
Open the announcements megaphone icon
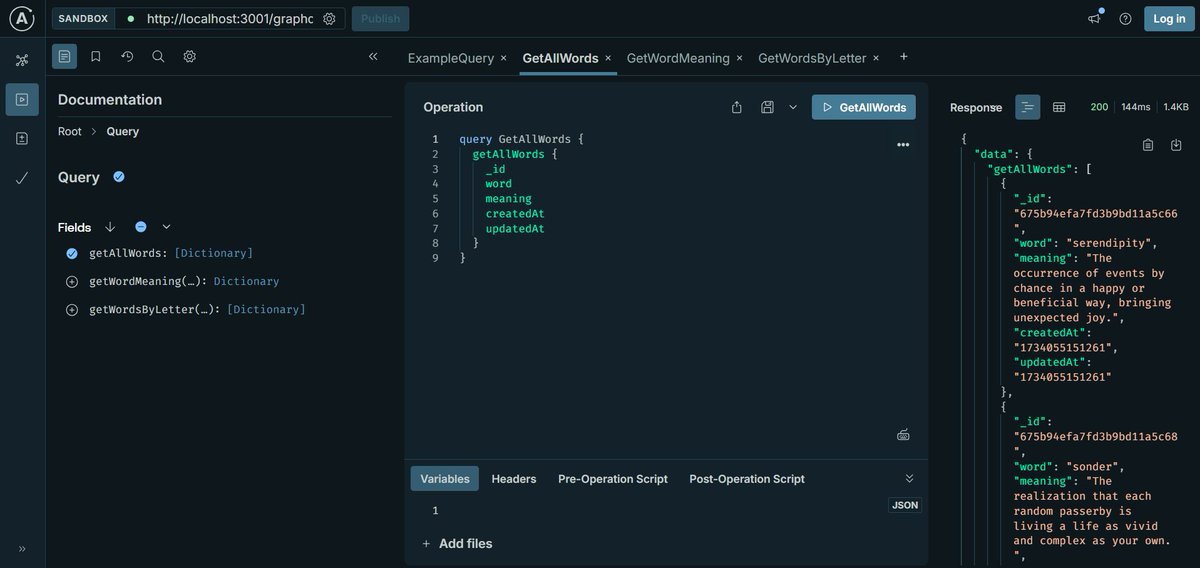pos(1095,19)
